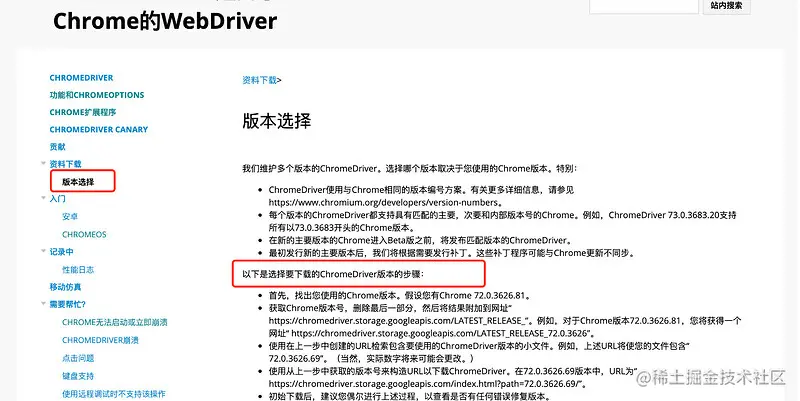Click the bullet mentioning ChromeDriver 73.0.3683.20
Viewport: 800px width, 401px height.
click(503, 221)
